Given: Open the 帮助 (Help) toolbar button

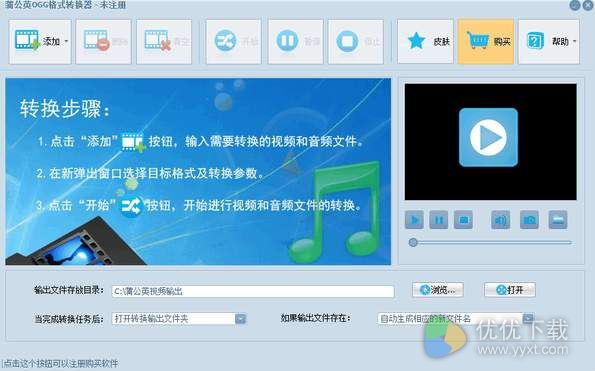Looking at the screenshot, I should coord(549,41).
